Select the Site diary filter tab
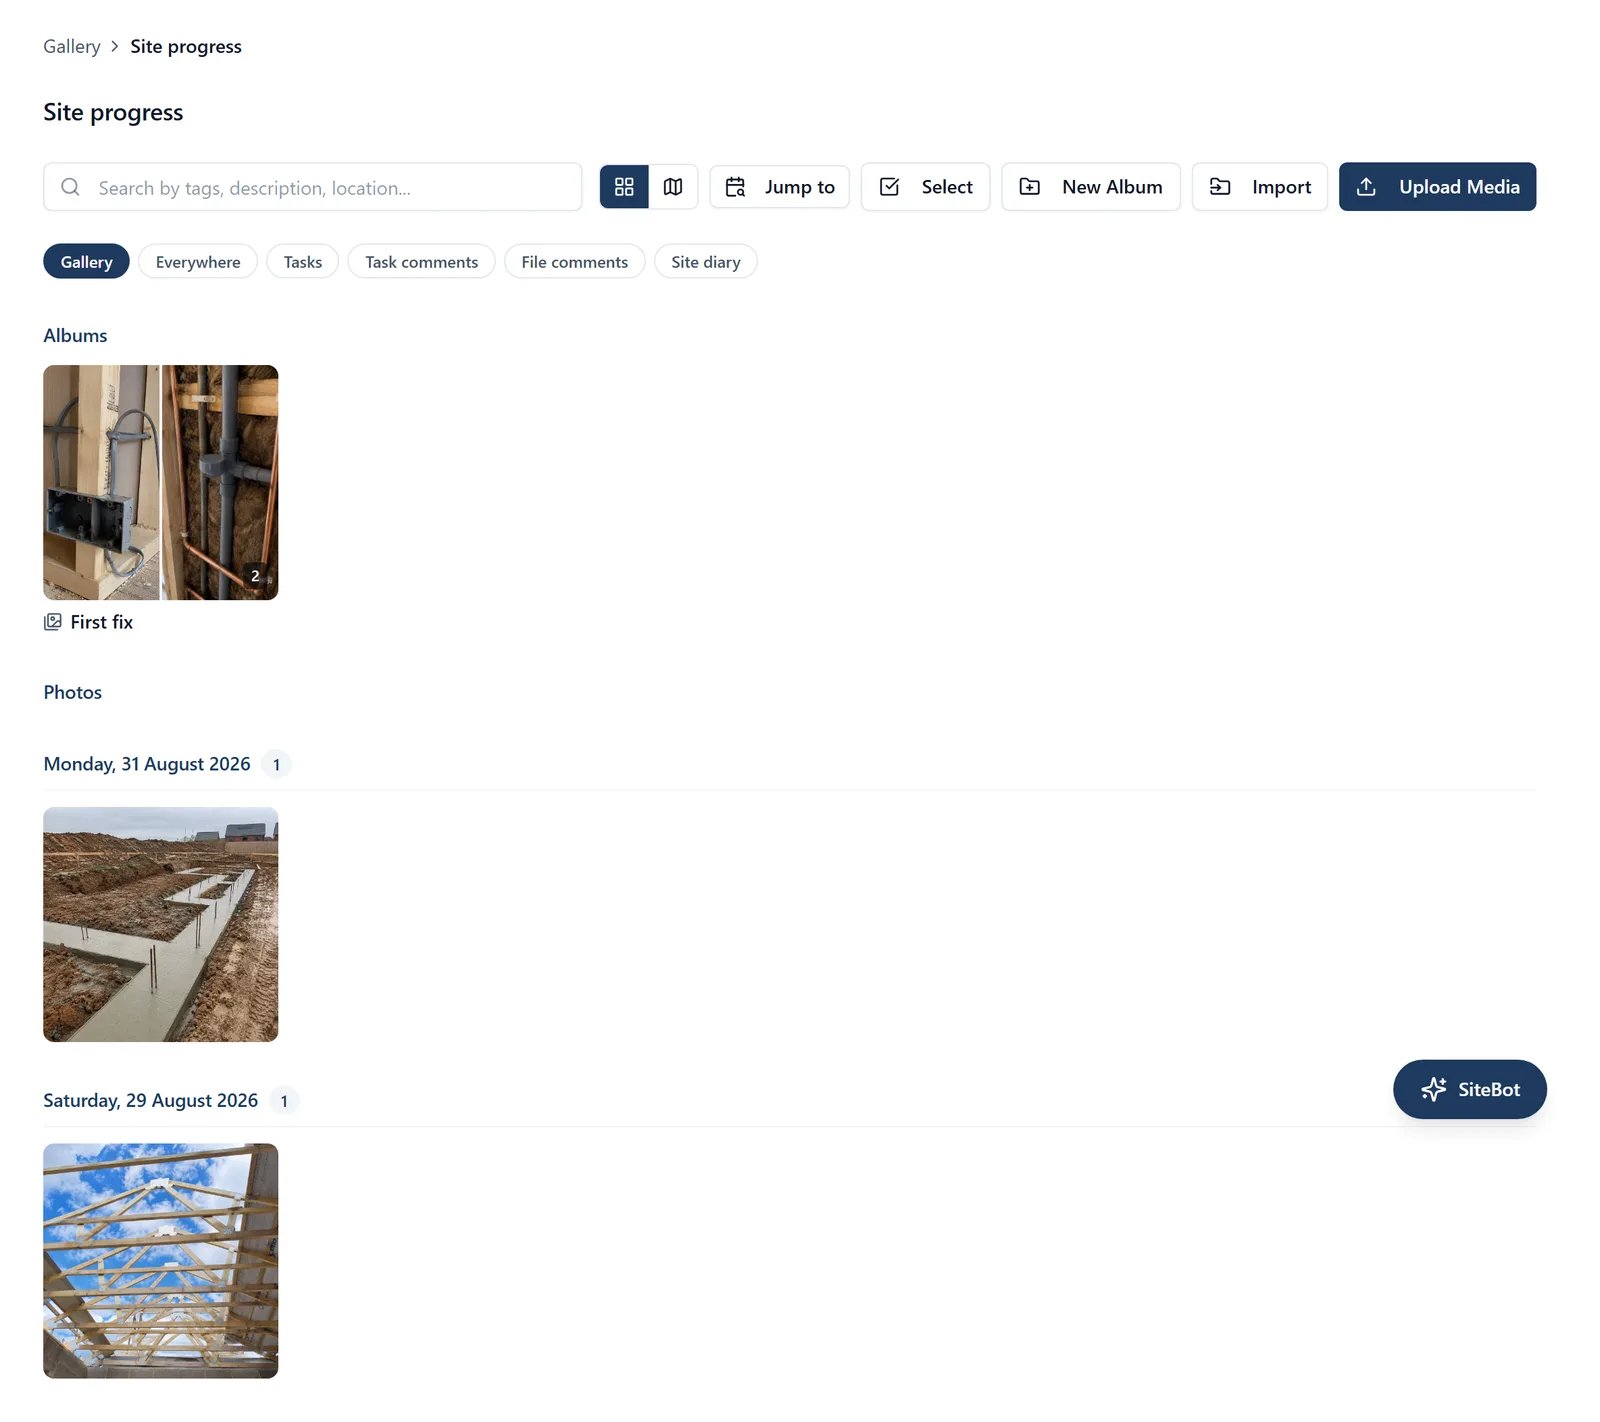 (x=705, y=261)
